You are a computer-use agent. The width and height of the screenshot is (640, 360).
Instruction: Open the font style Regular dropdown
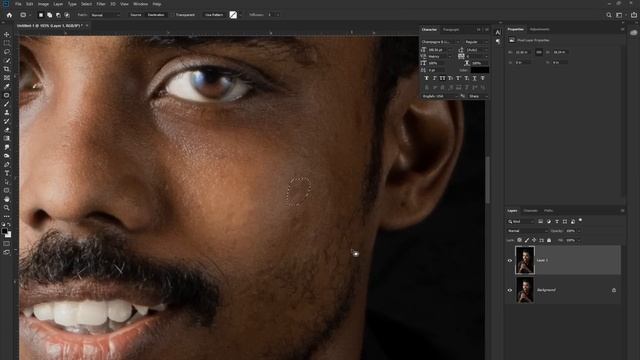476,42
